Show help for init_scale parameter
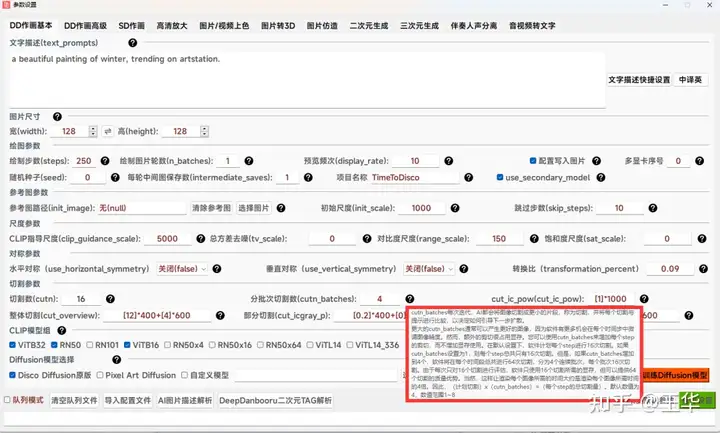720x433 pixels. (x=455, y=208)
